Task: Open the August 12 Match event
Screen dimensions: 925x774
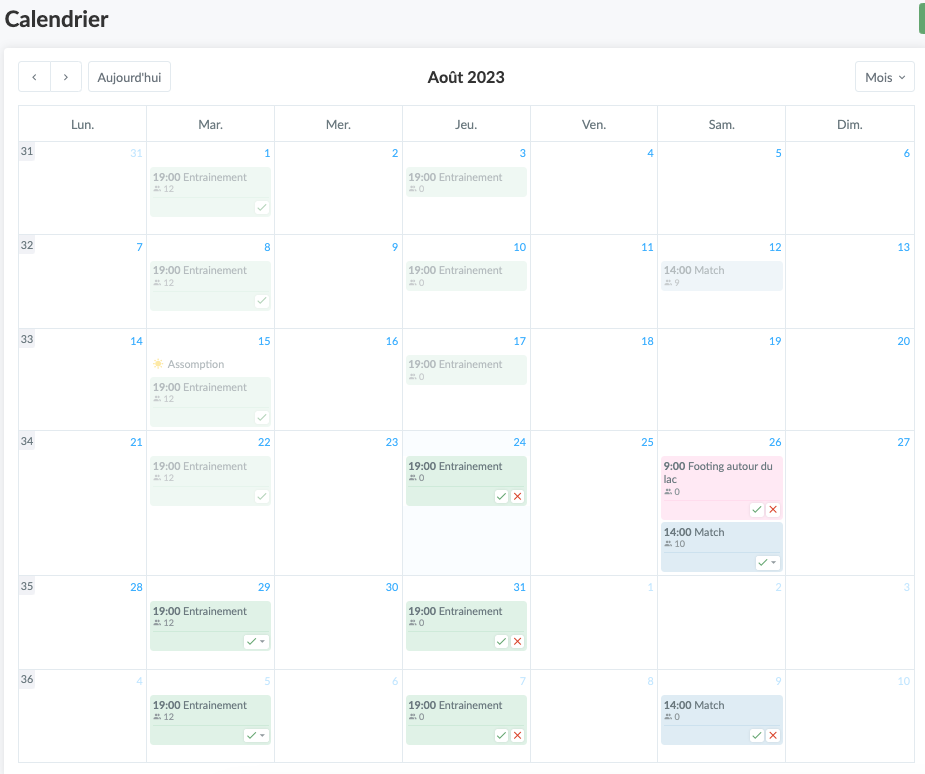Action: tap(721, 275)
